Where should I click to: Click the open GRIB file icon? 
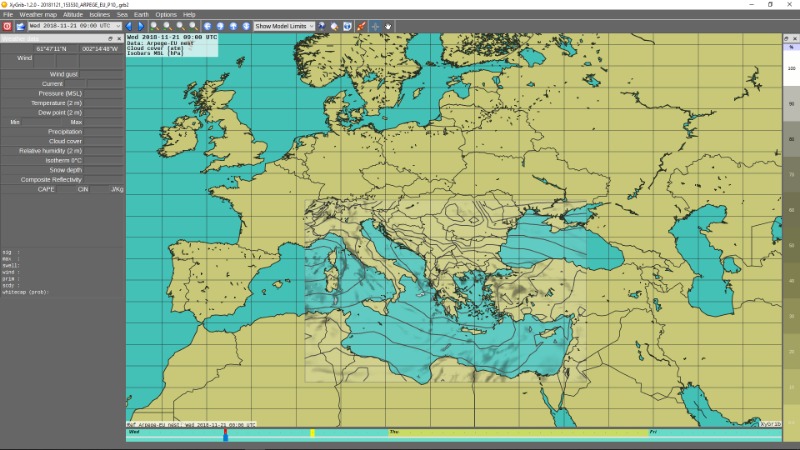point(20,26)
